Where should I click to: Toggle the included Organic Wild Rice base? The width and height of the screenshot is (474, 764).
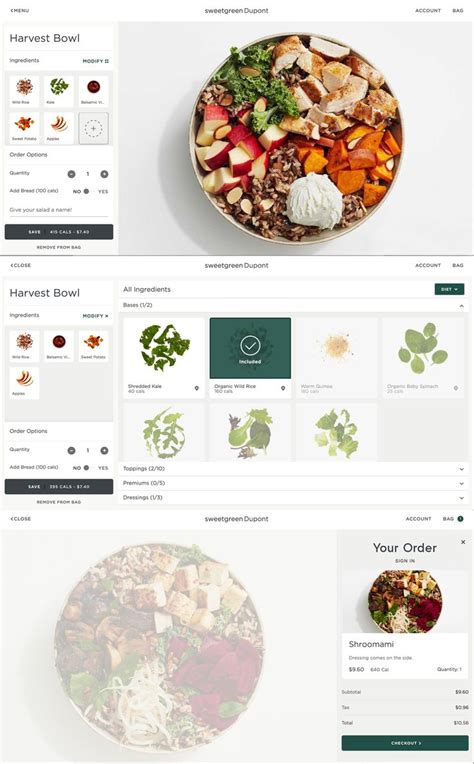[250, 348]
